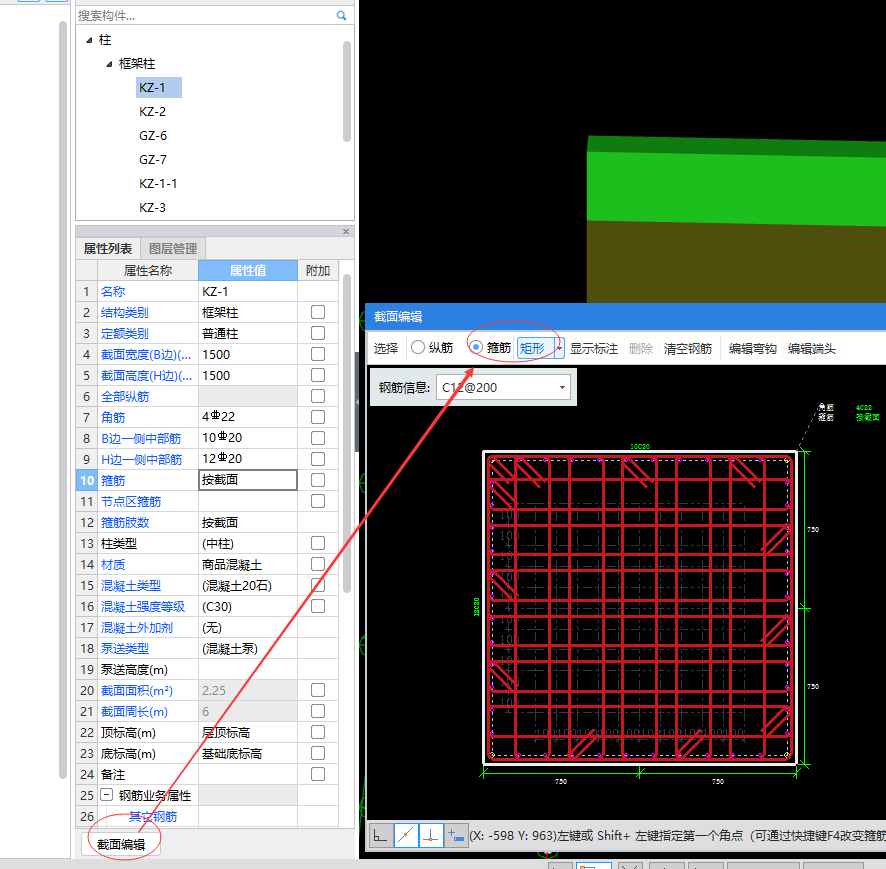Click 编辑端头 in section editor toolbar
This screenshot has width=886, height=869.
(812, 348)
